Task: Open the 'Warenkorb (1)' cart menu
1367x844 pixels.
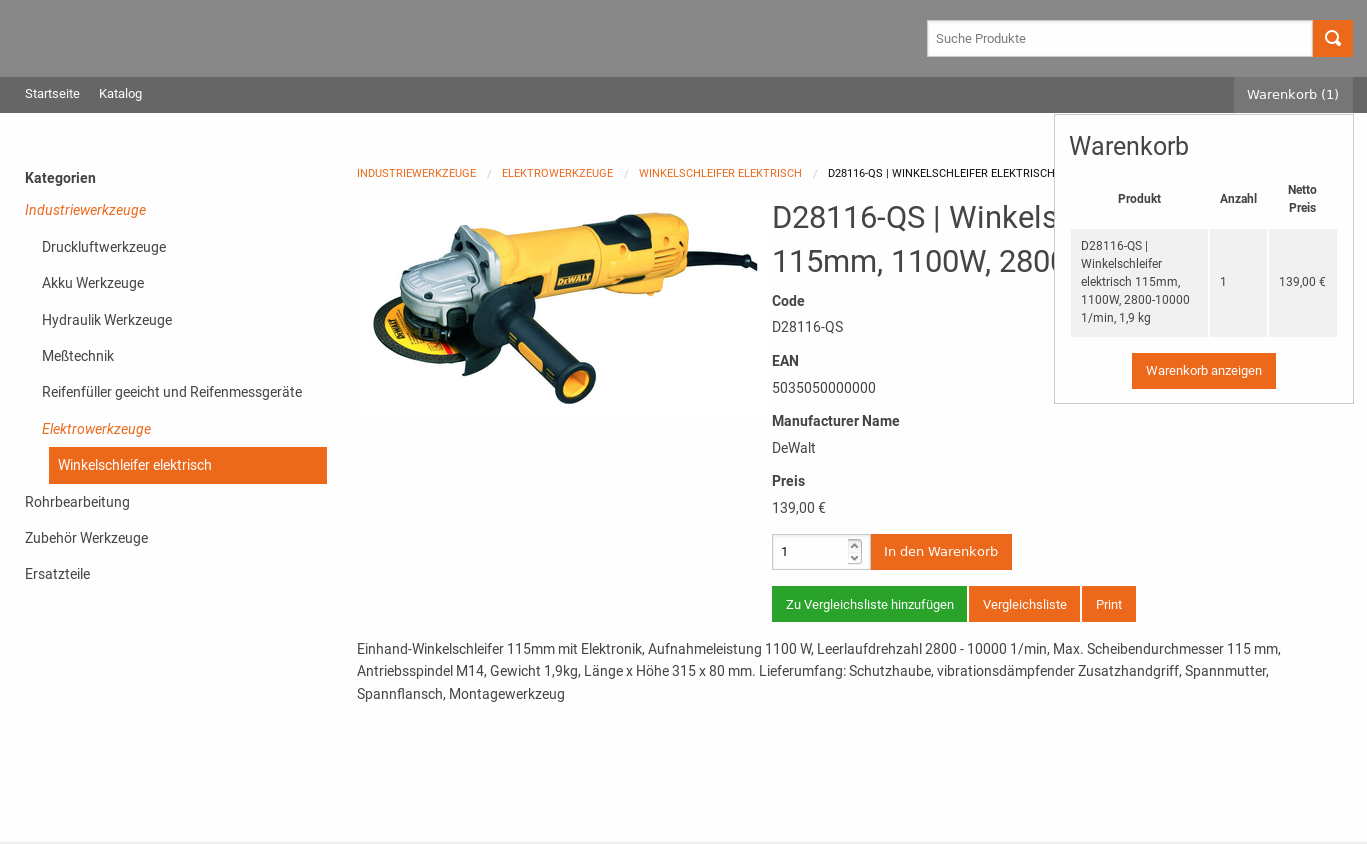Action: 1292,94
